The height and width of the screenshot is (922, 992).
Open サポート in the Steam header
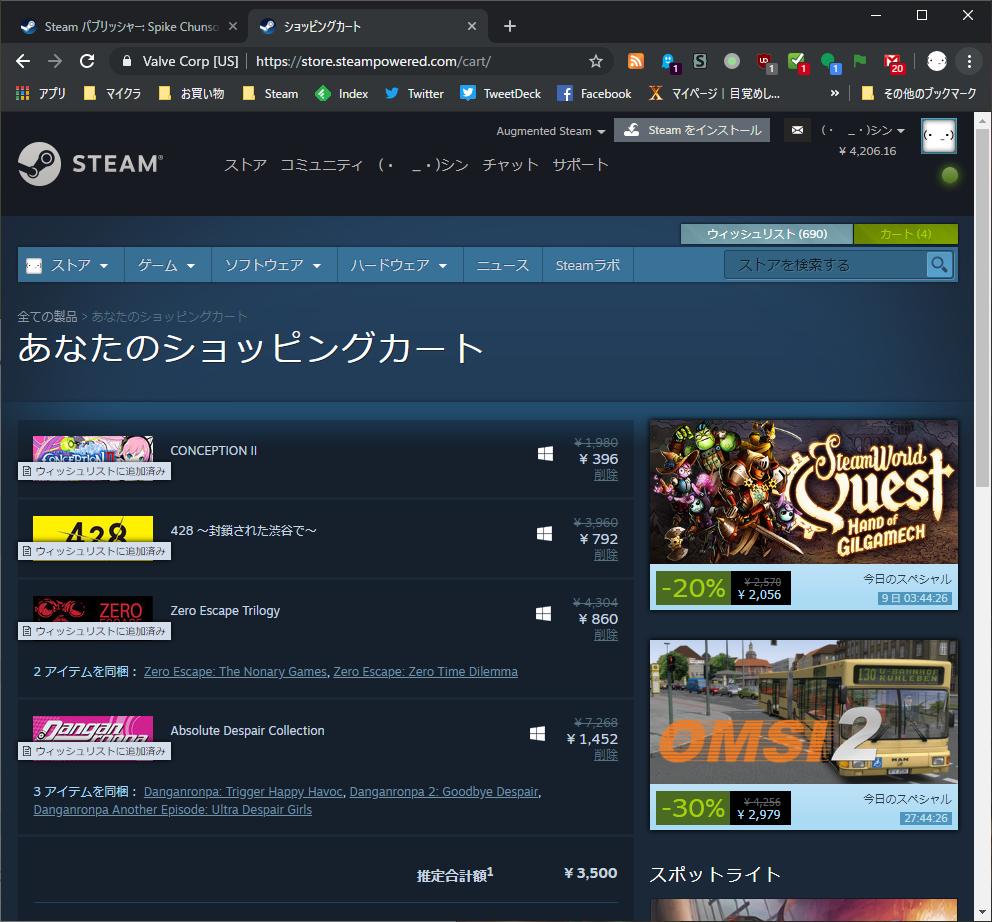580,165
